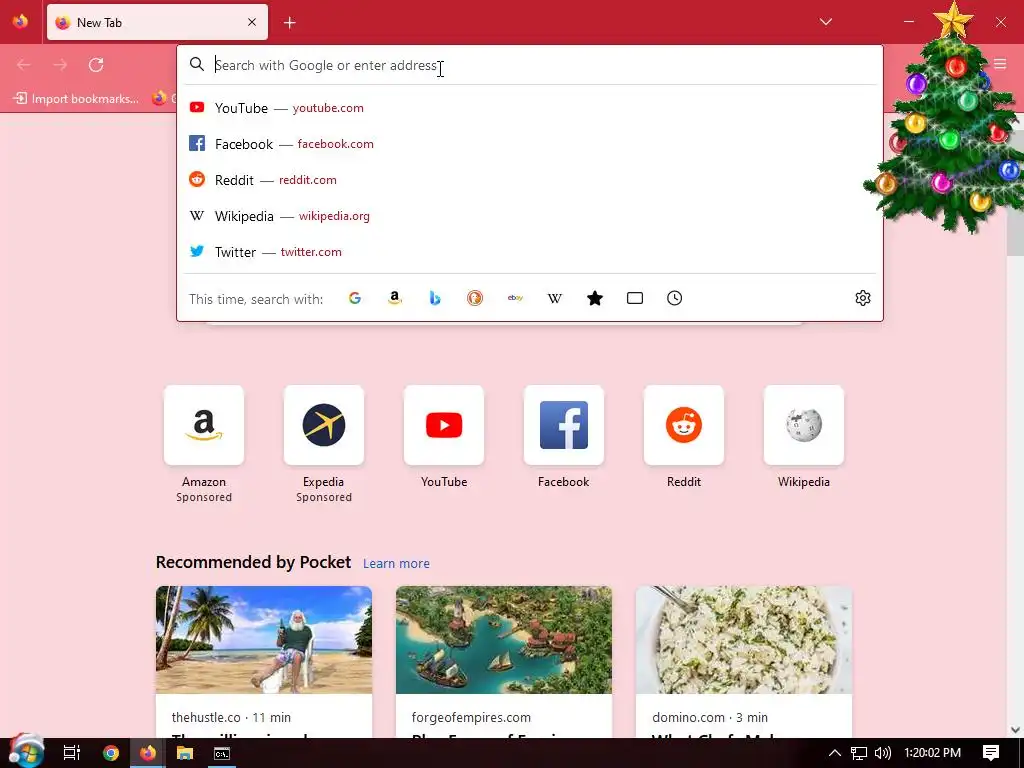Open the Firefox hamburger menu

point(1000,64)
